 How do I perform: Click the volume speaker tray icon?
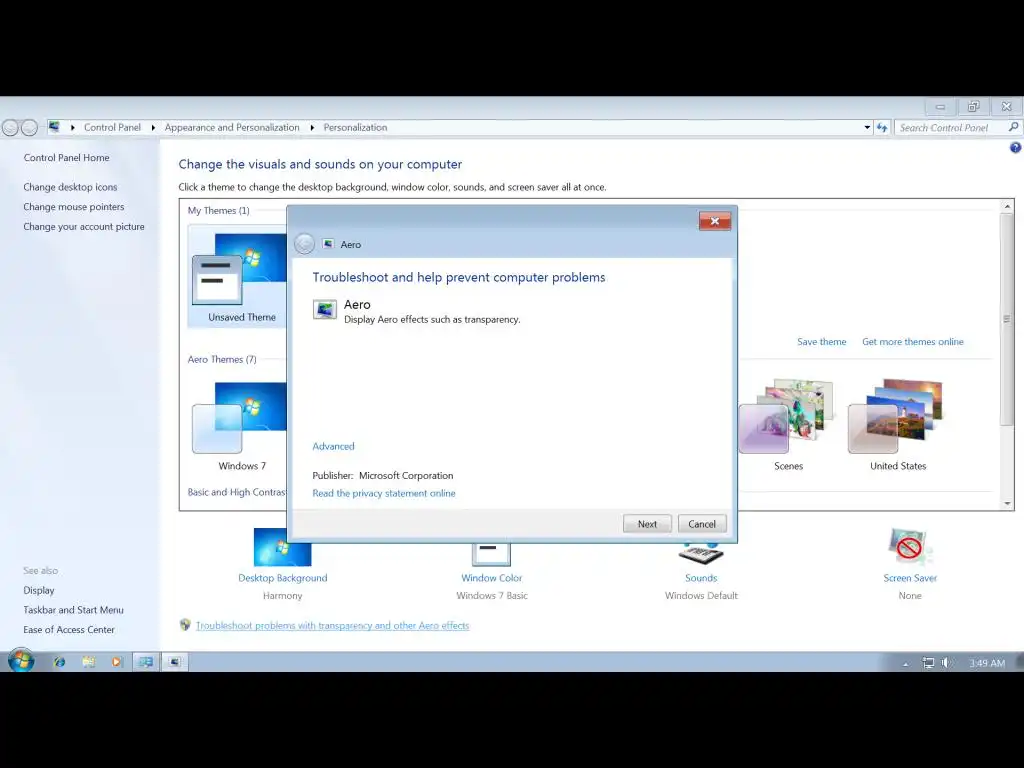coord(946,663)
